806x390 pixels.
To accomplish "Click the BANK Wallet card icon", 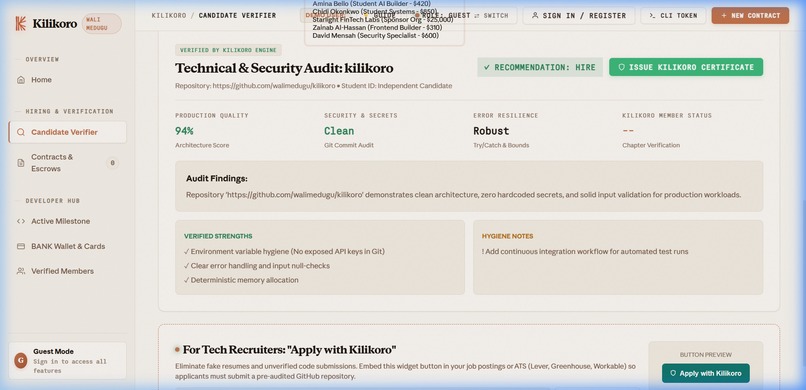I will click(x=21, y=246).
